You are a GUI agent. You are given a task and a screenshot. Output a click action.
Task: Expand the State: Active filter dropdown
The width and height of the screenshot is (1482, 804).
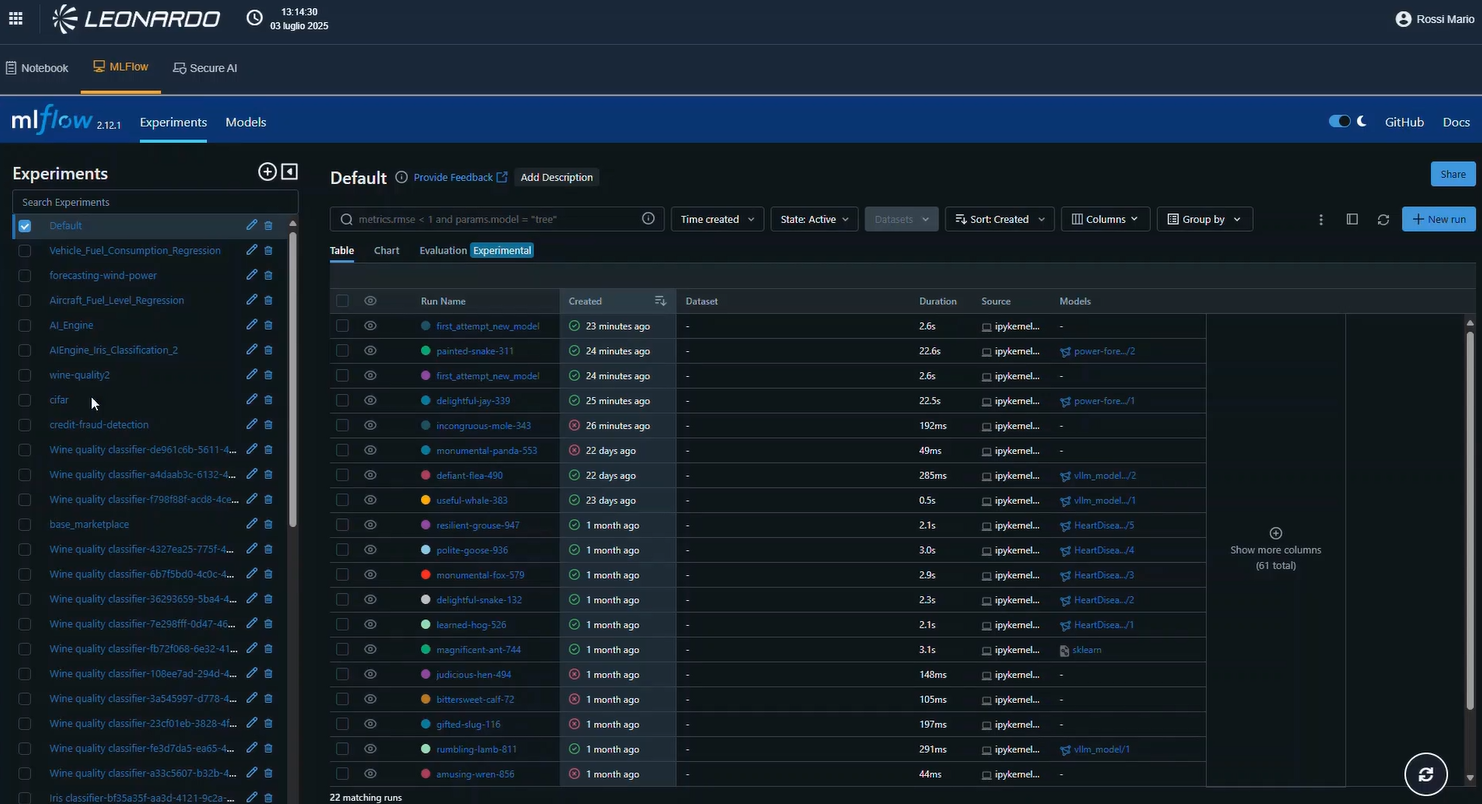[x=814, y=219]
